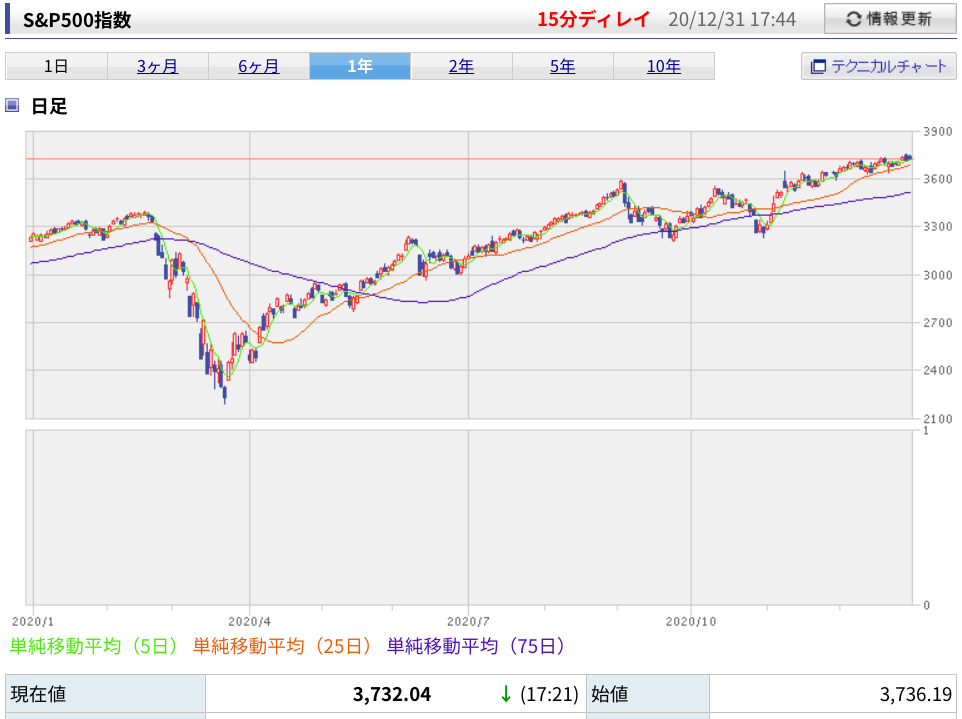Click the 3900 y-axis price label
Screen dimensions: 962x719
click(x=938, y=132)
